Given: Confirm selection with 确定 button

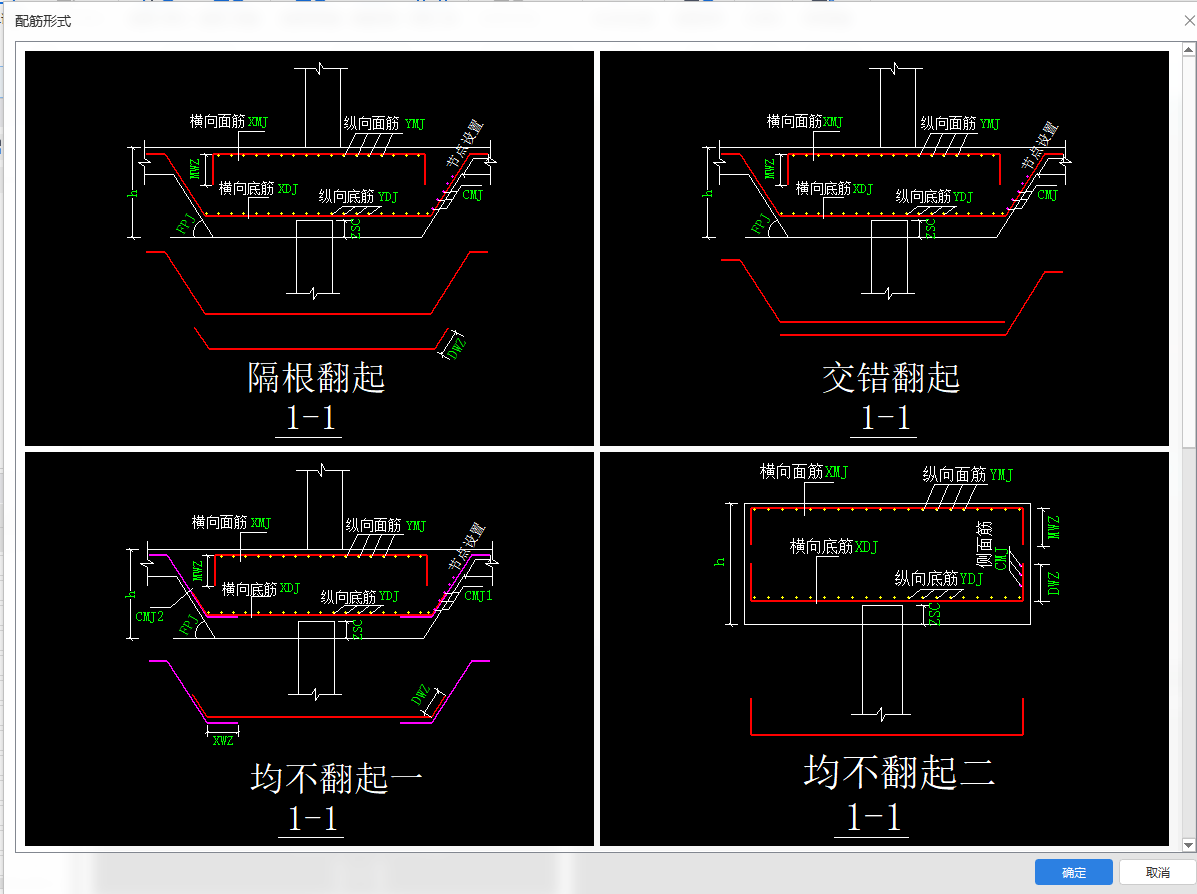Looking at the screenshot, I should (x=1073, y=872).
